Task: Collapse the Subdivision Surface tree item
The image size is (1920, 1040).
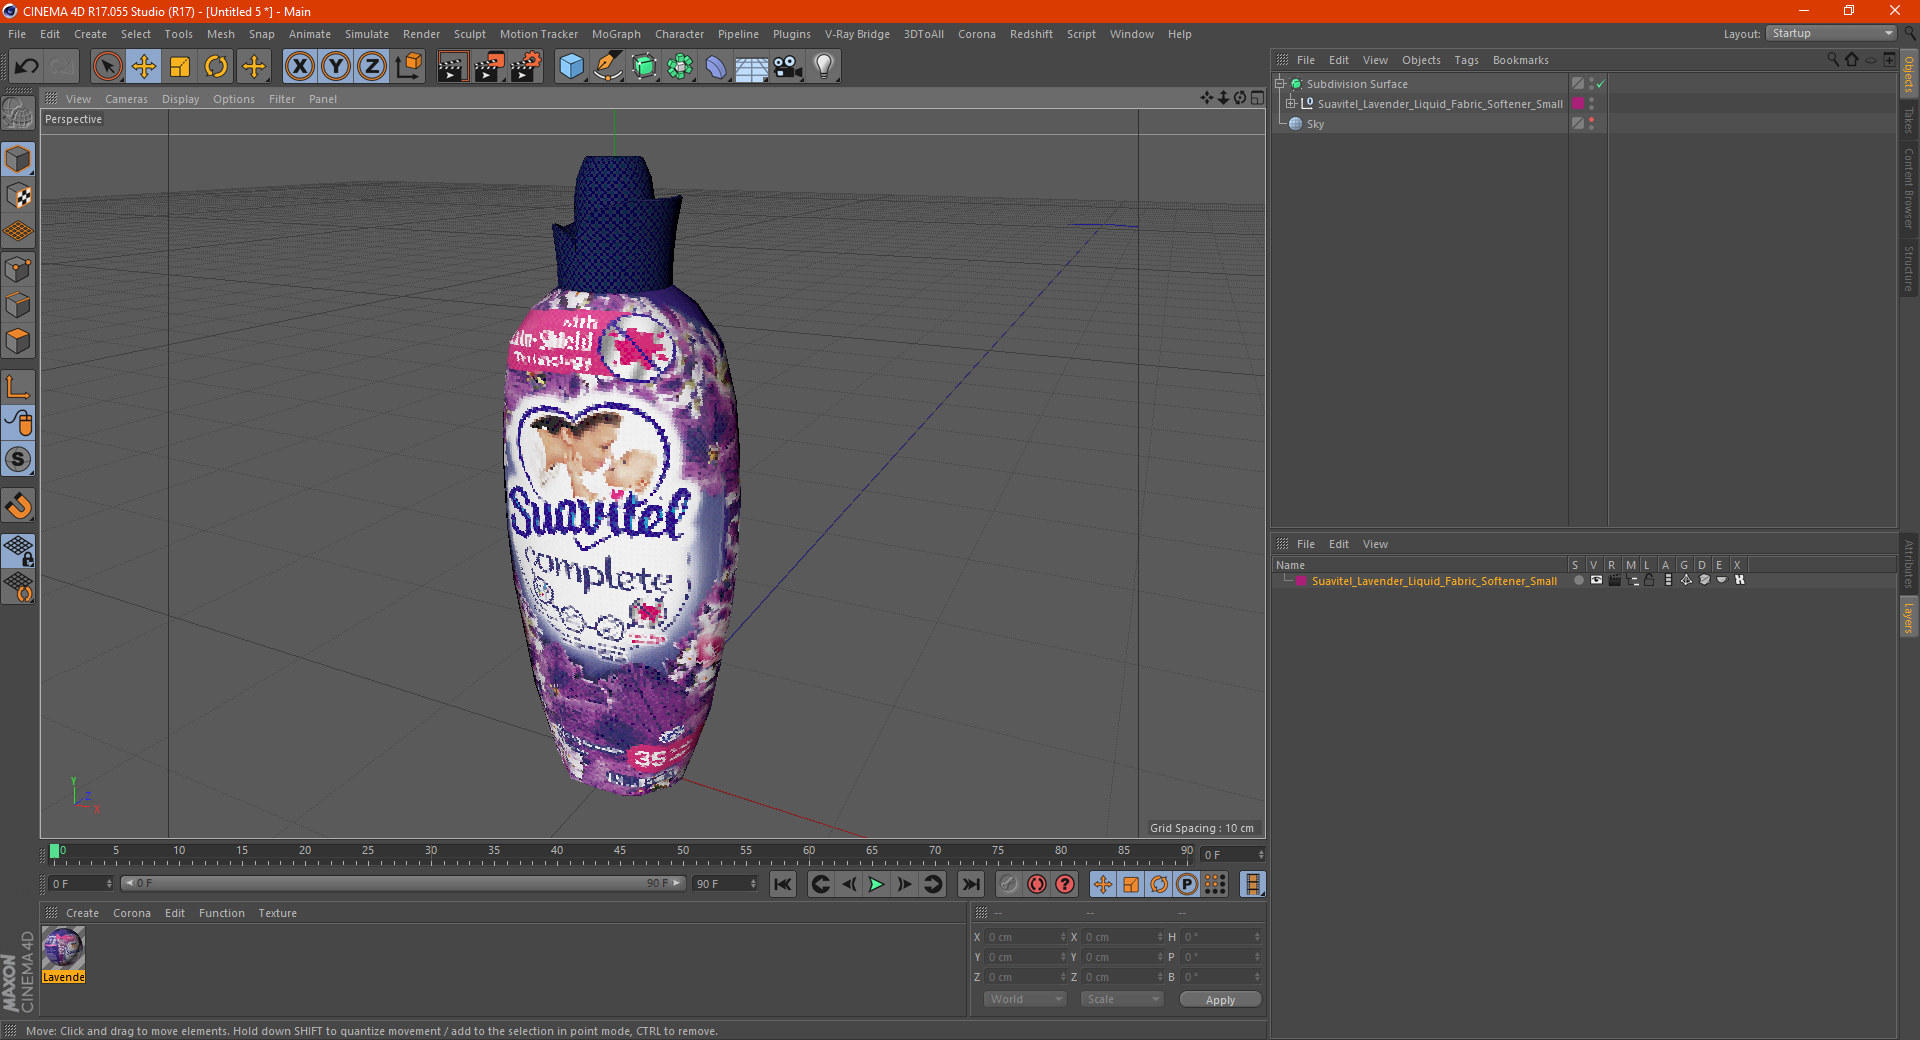Action: tap(1279, 84)
